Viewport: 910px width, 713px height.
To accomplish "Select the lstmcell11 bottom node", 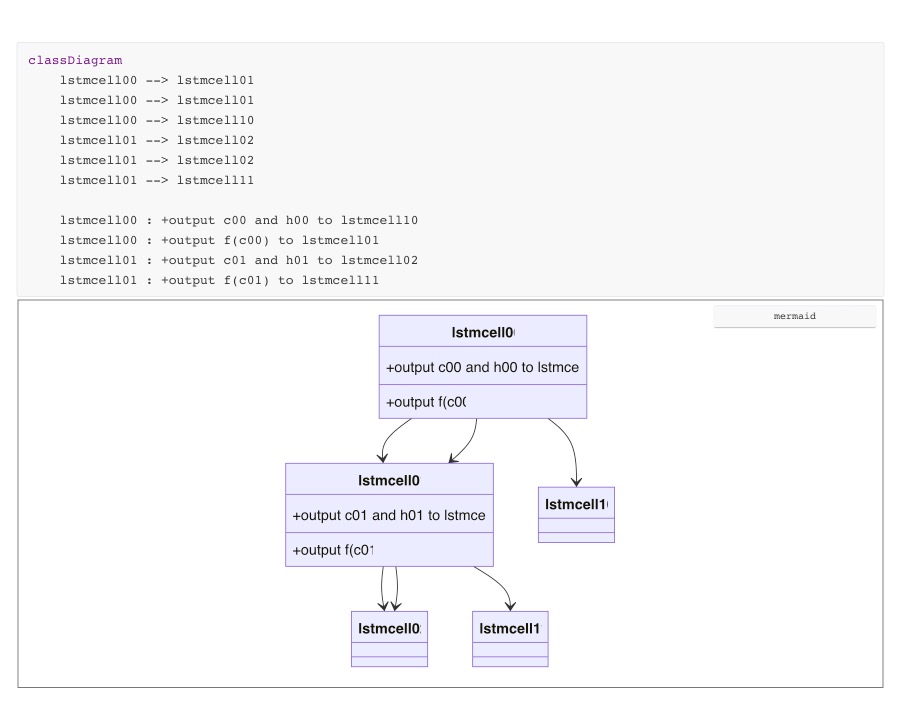I will click(x=510, y=629).
